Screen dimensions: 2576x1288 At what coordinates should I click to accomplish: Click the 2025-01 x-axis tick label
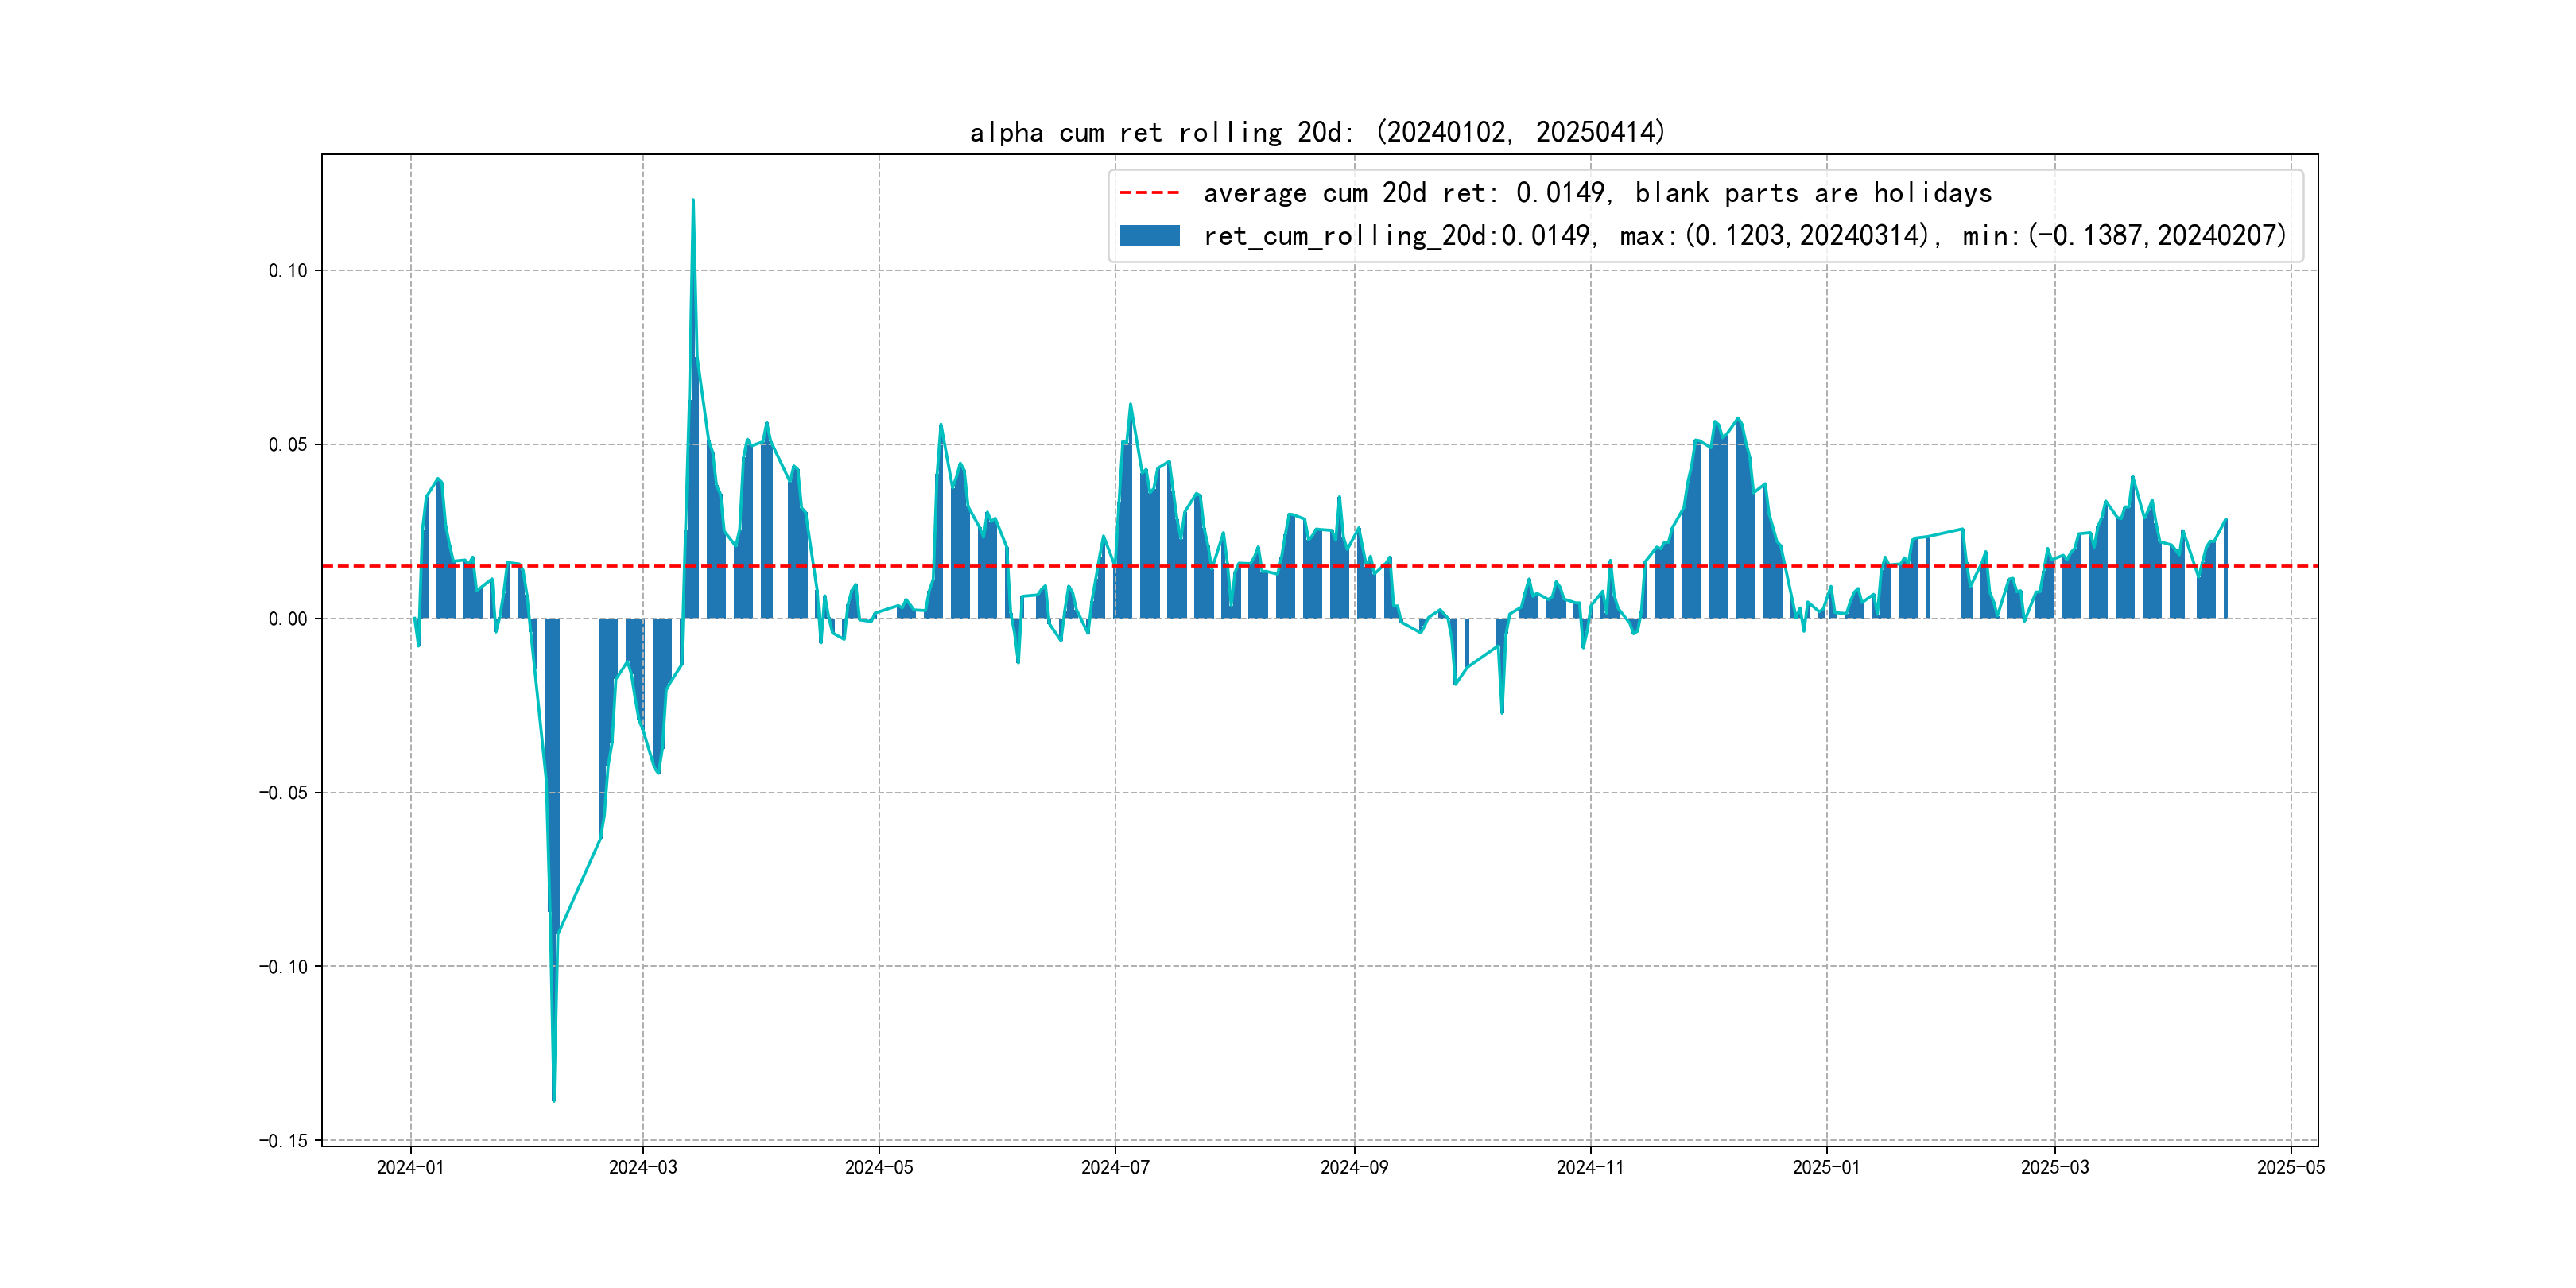[1826, 1167]
